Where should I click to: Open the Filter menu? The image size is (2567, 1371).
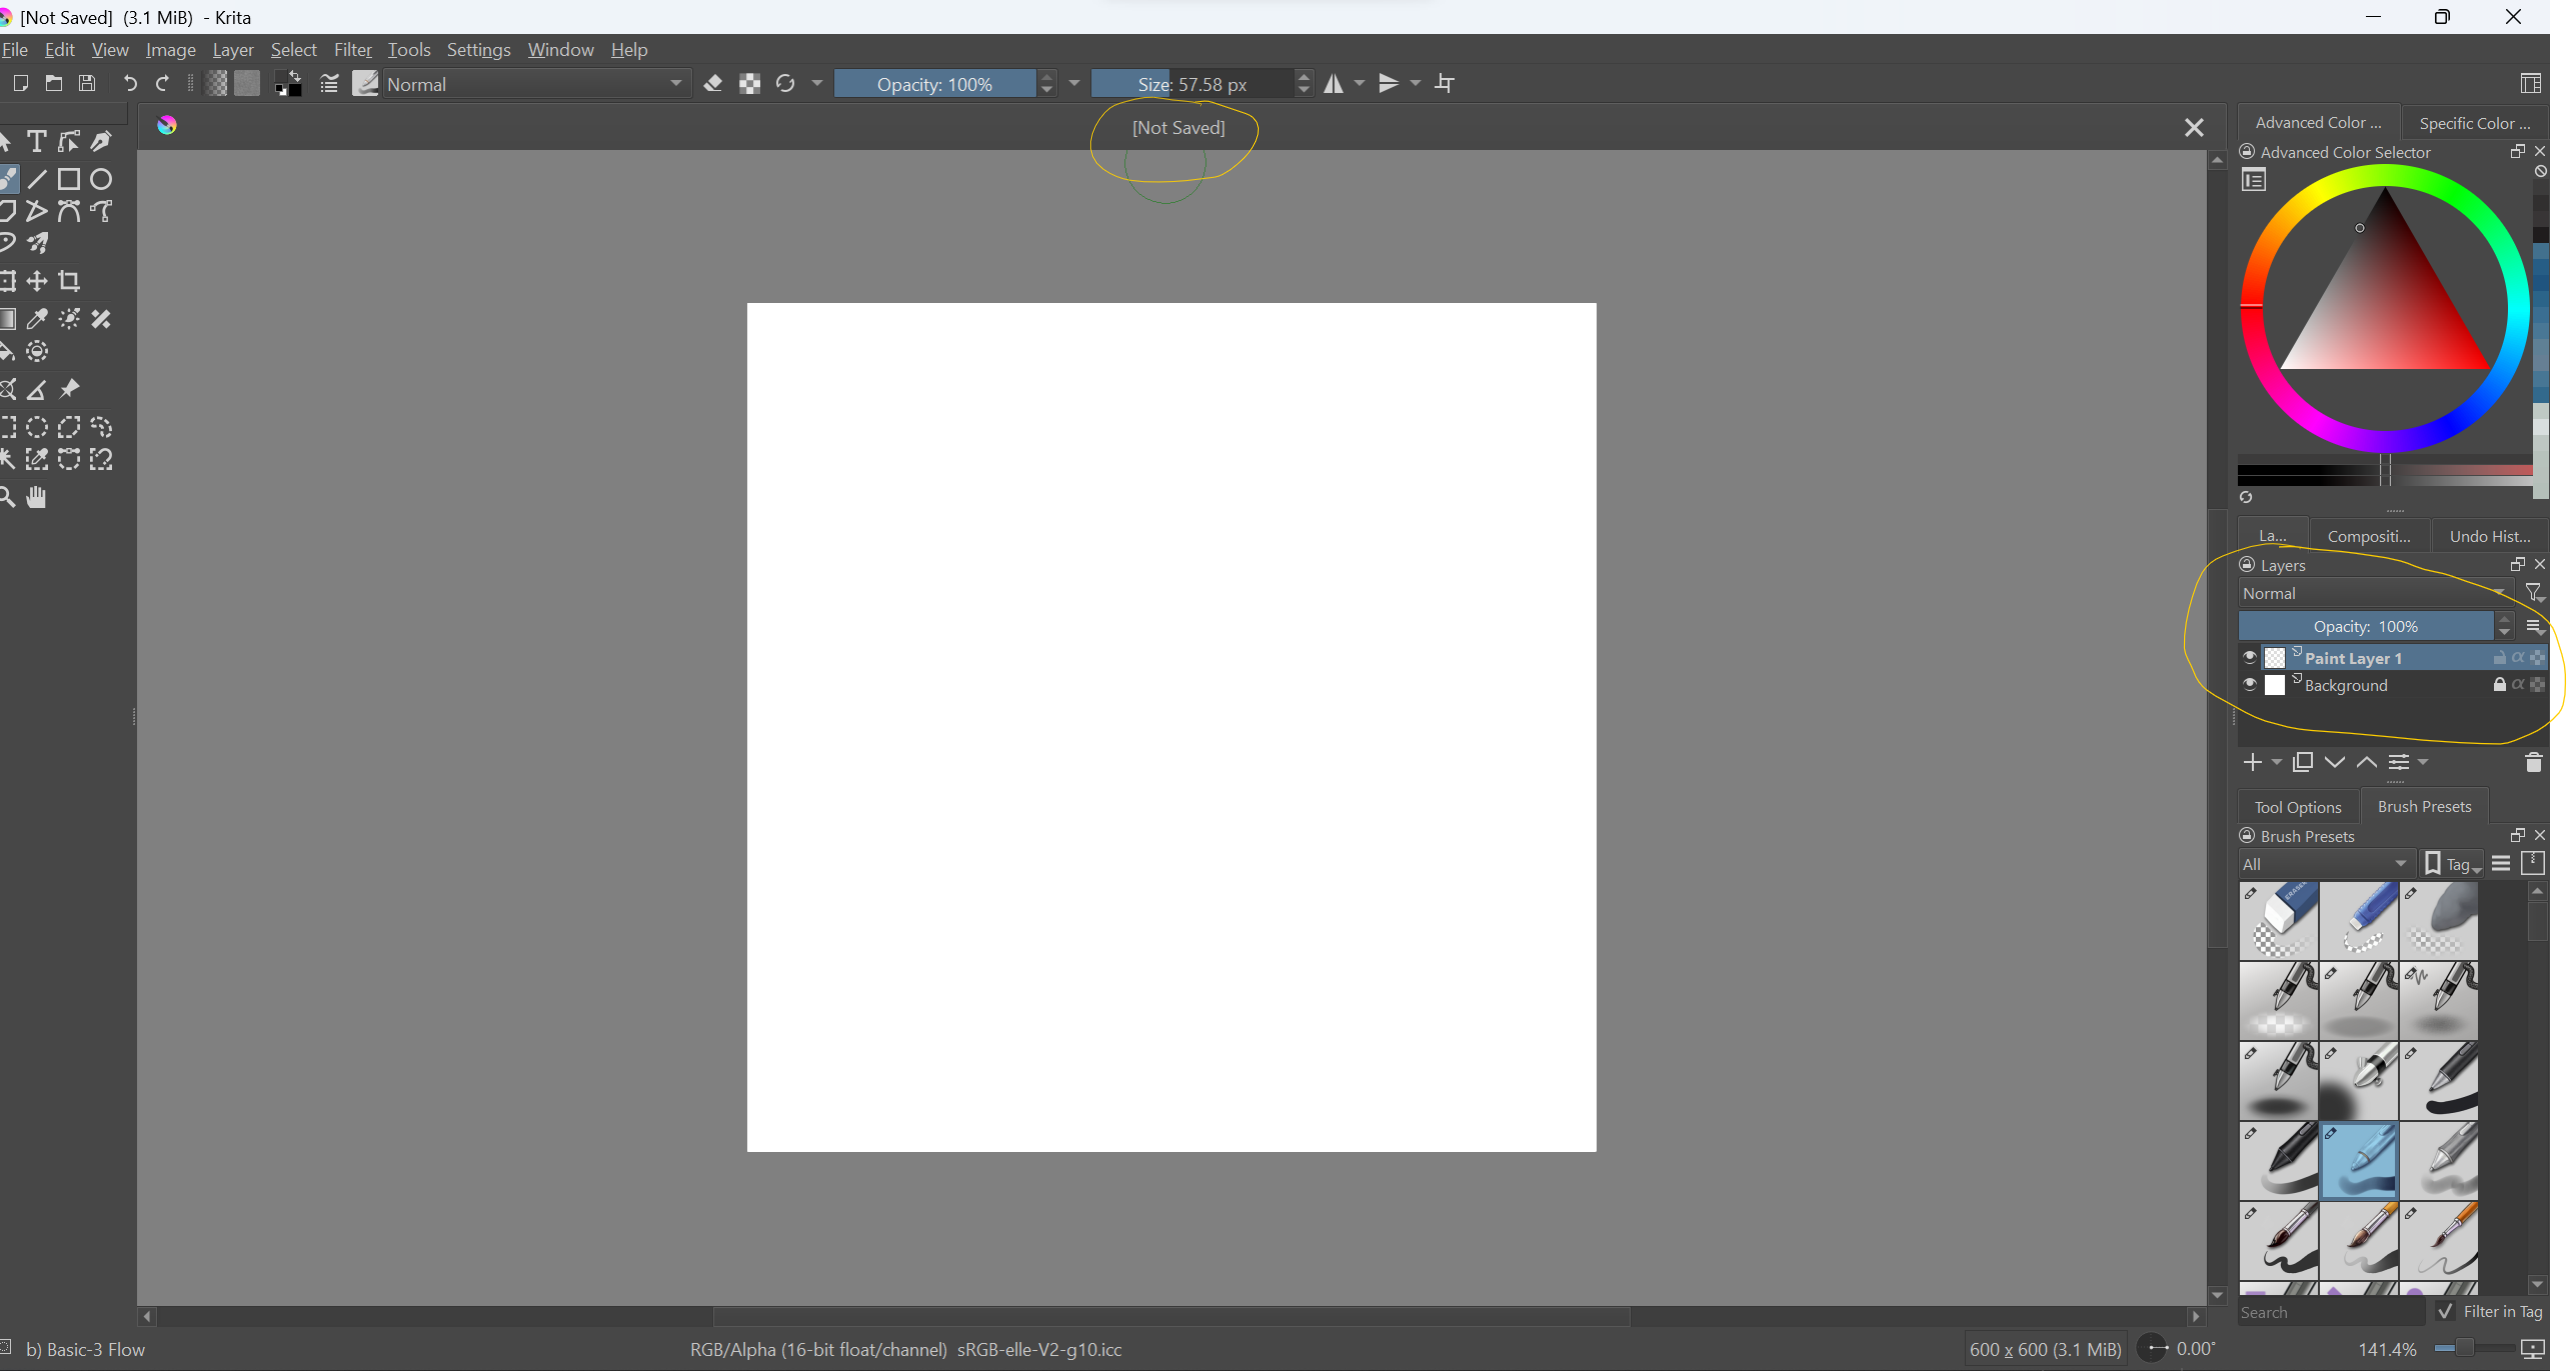pyautogui.click(x=352, y=50)
